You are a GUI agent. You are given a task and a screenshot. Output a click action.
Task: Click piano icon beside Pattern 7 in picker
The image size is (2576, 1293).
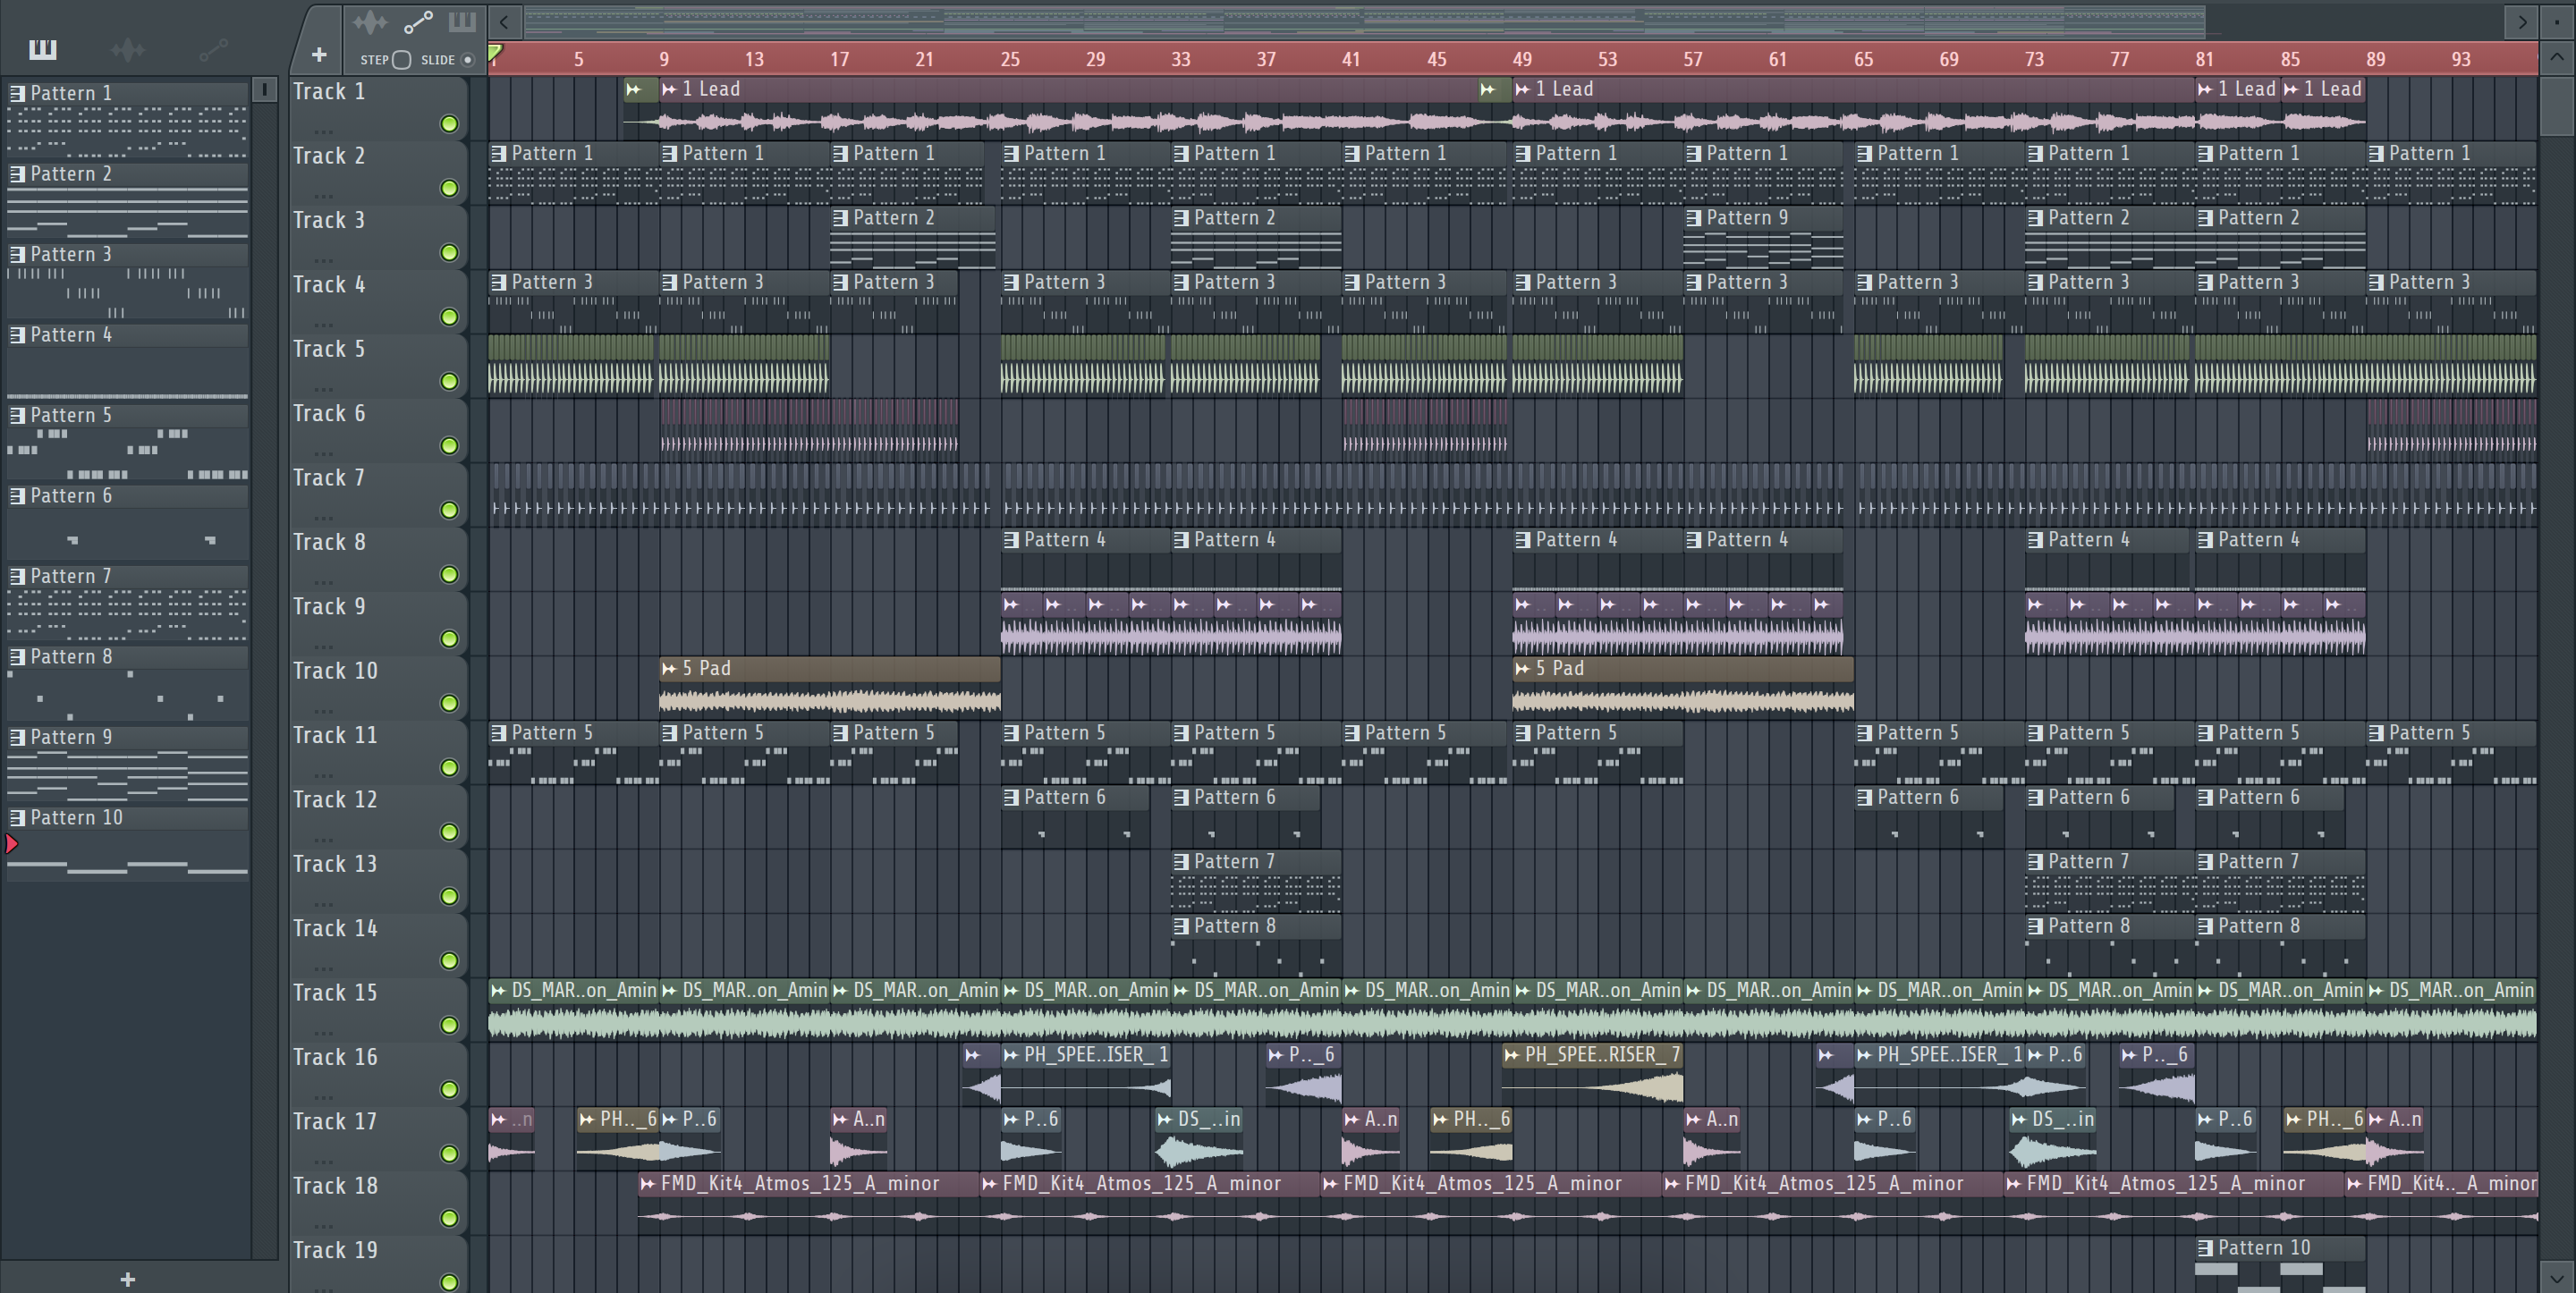(17, 576)
